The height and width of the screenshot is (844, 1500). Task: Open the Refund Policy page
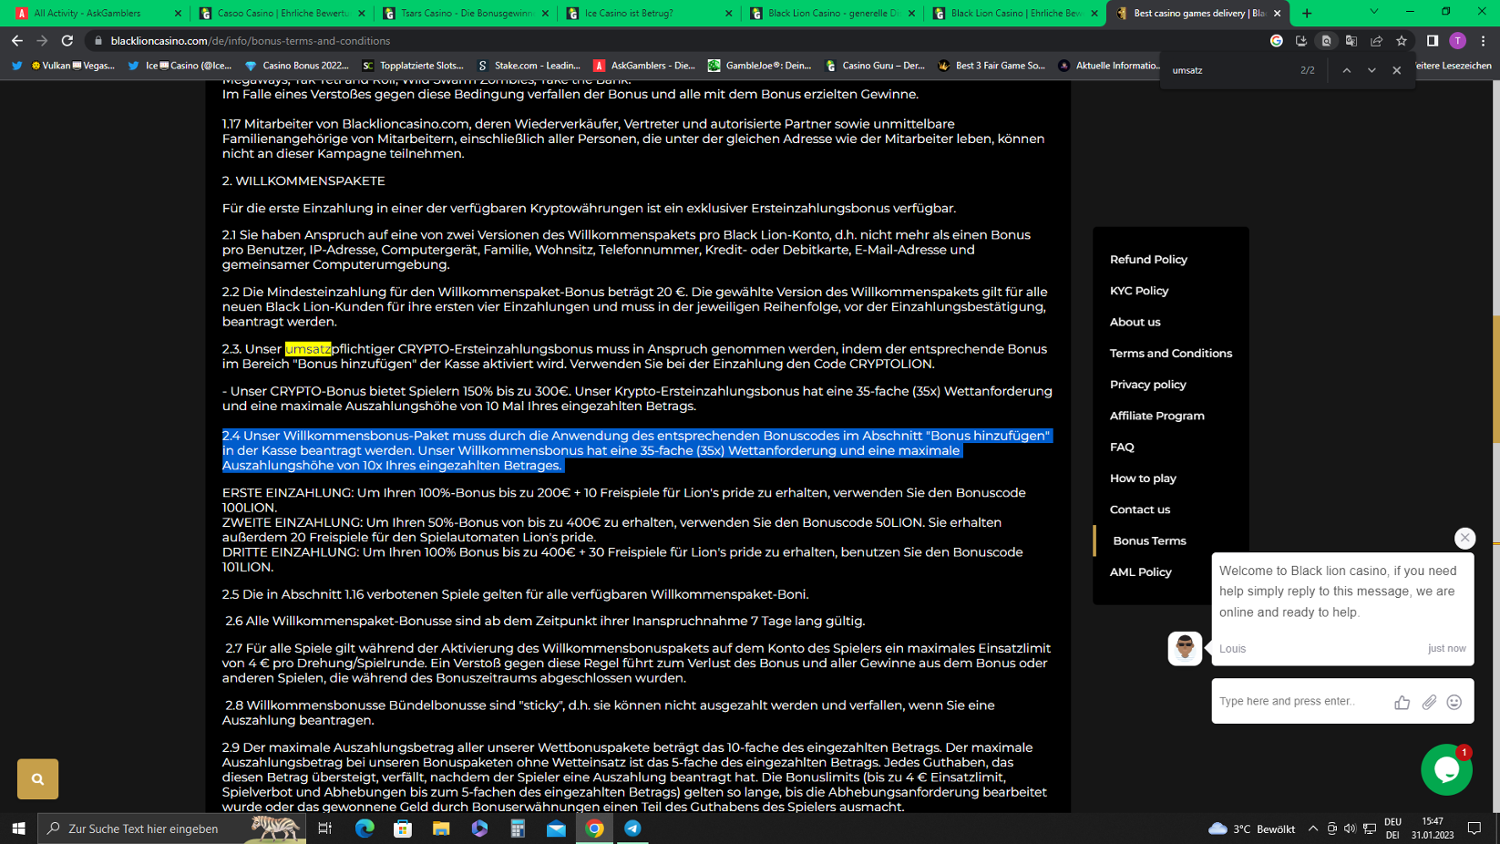[1148, 260]
